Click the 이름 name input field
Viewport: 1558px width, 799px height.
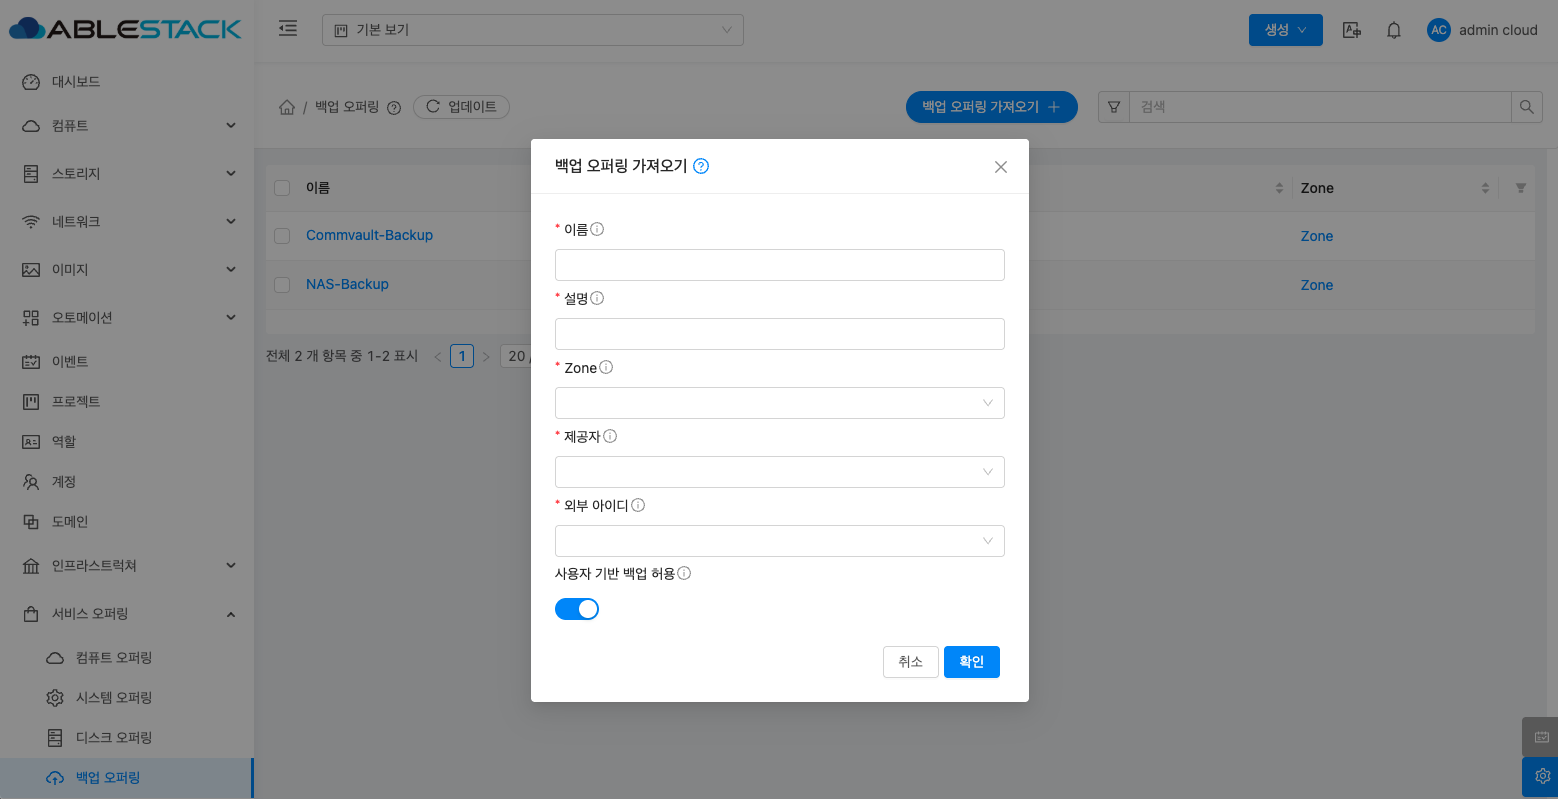[x=779, y=265]
